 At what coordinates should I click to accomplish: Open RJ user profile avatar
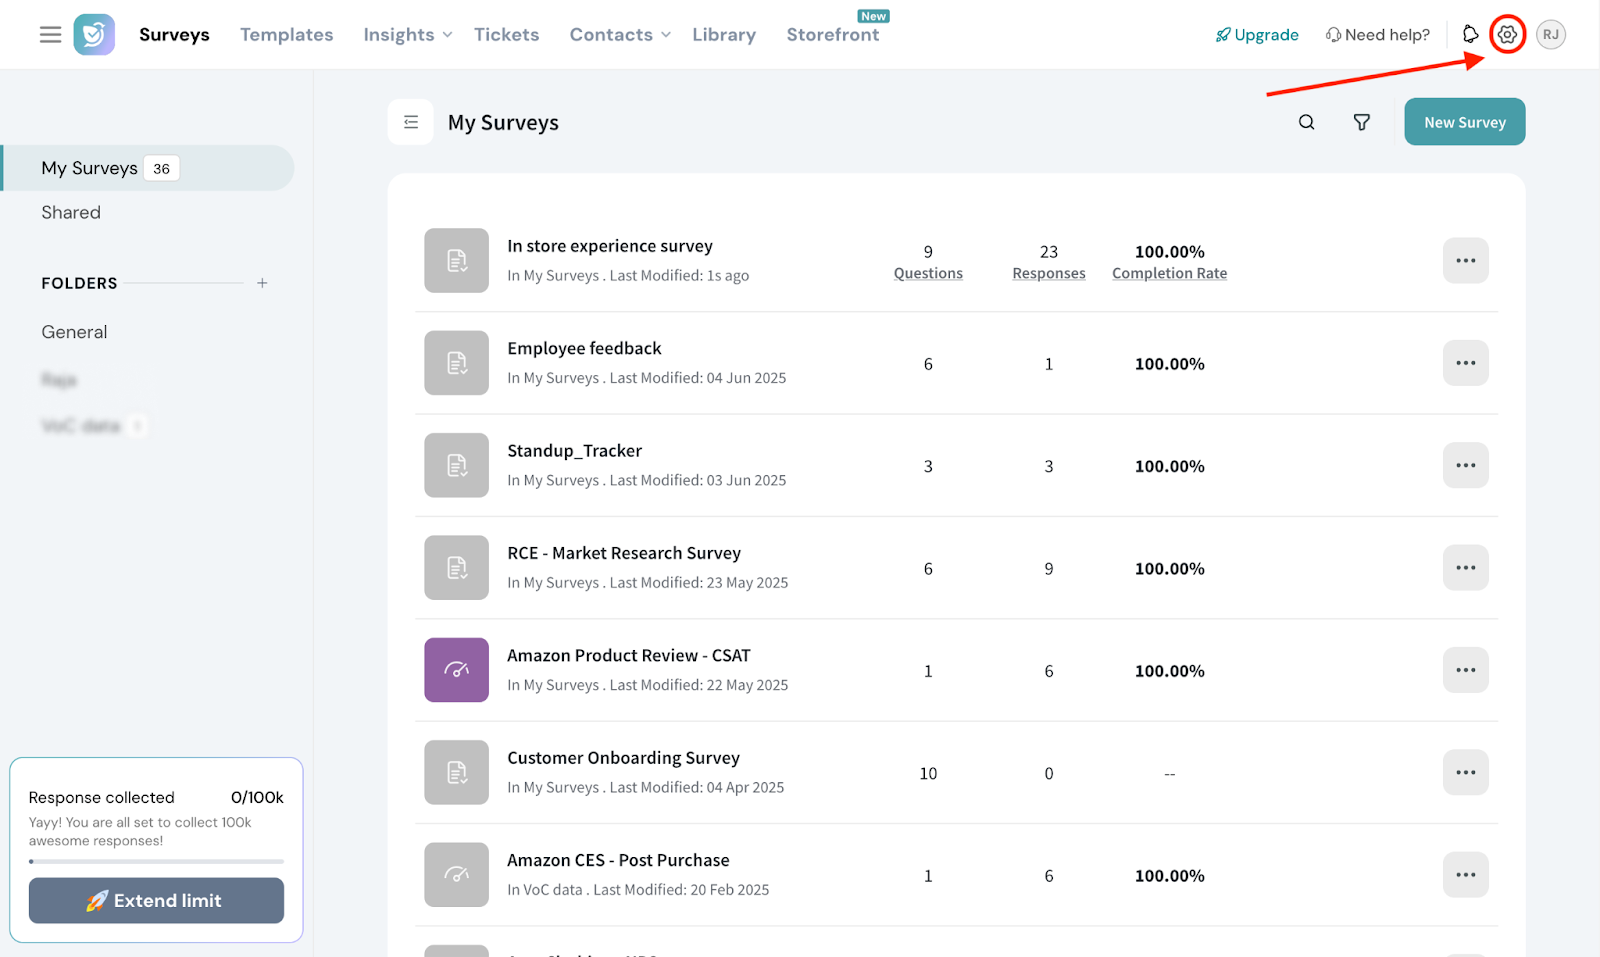click(x=1550, y=35)
